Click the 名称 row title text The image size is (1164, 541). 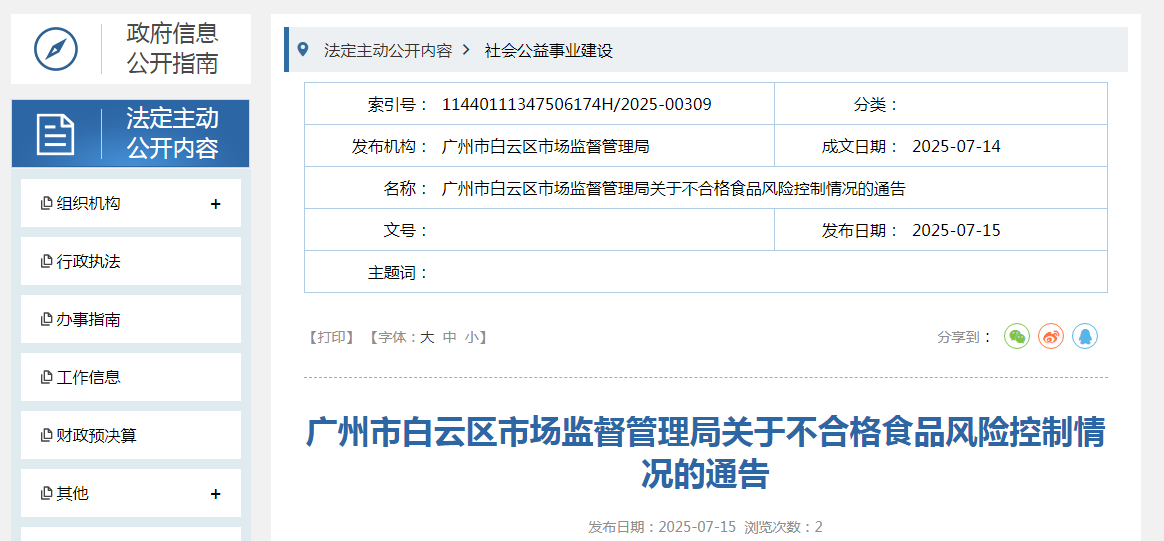pos(673,189)
